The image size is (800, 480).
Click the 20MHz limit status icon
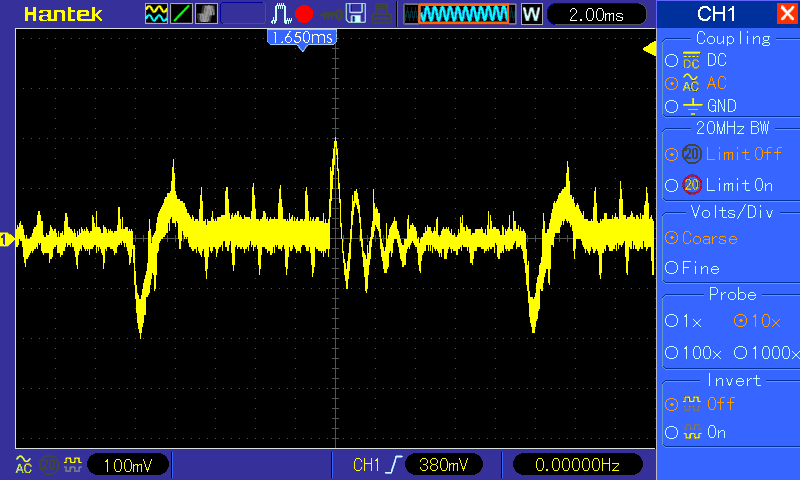(x=48, y=464)
